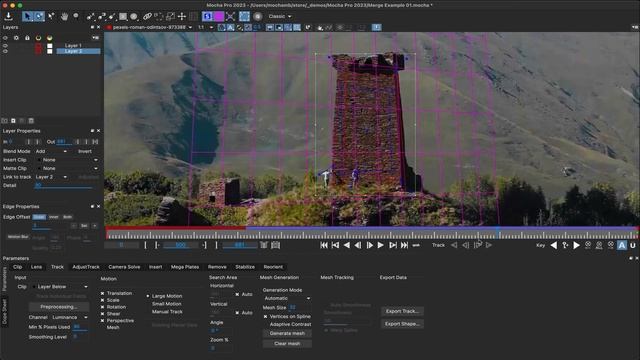Screen dimensions: 640x360
Task: Switch to the AdjustTrack tab
Action: point(86,267)
